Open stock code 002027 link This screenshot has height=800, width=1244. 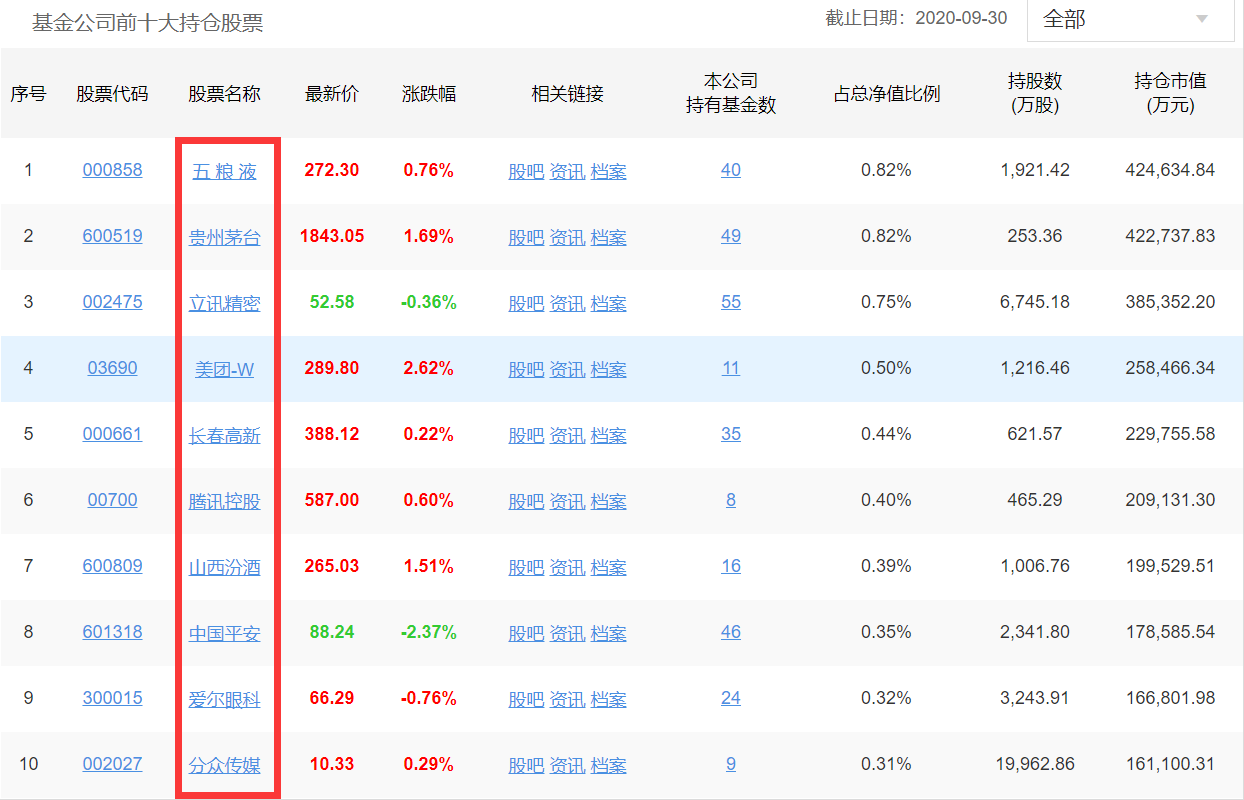(112, 764)
